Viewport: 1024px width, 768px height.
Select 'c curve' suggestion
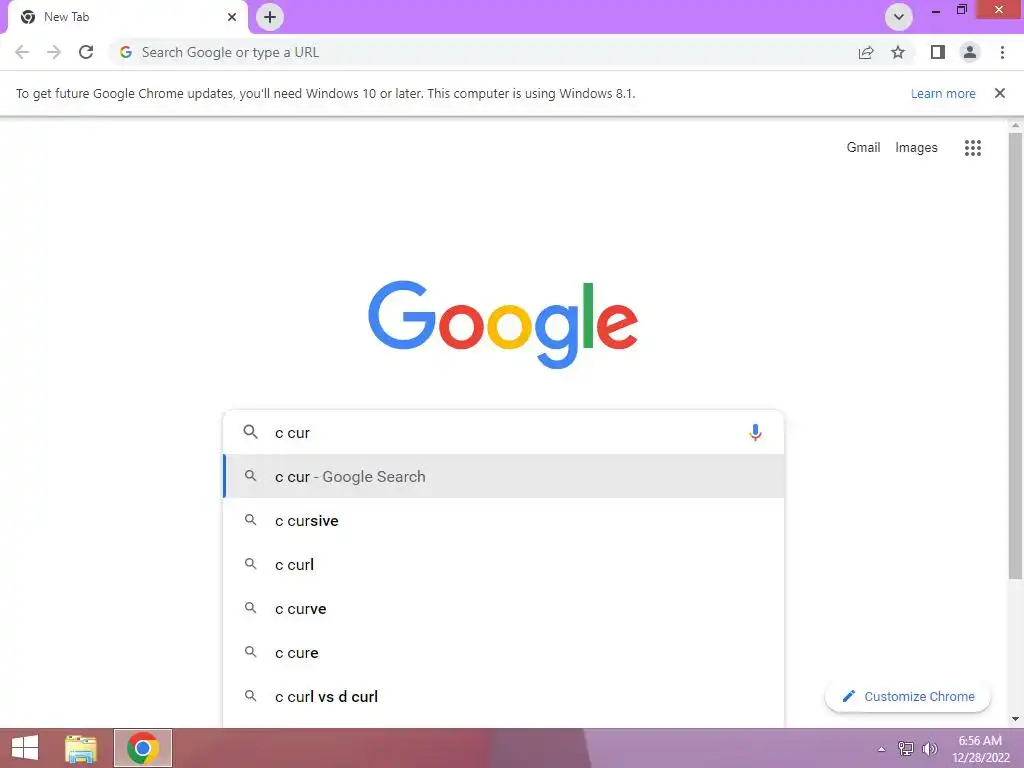pos(503,609)
